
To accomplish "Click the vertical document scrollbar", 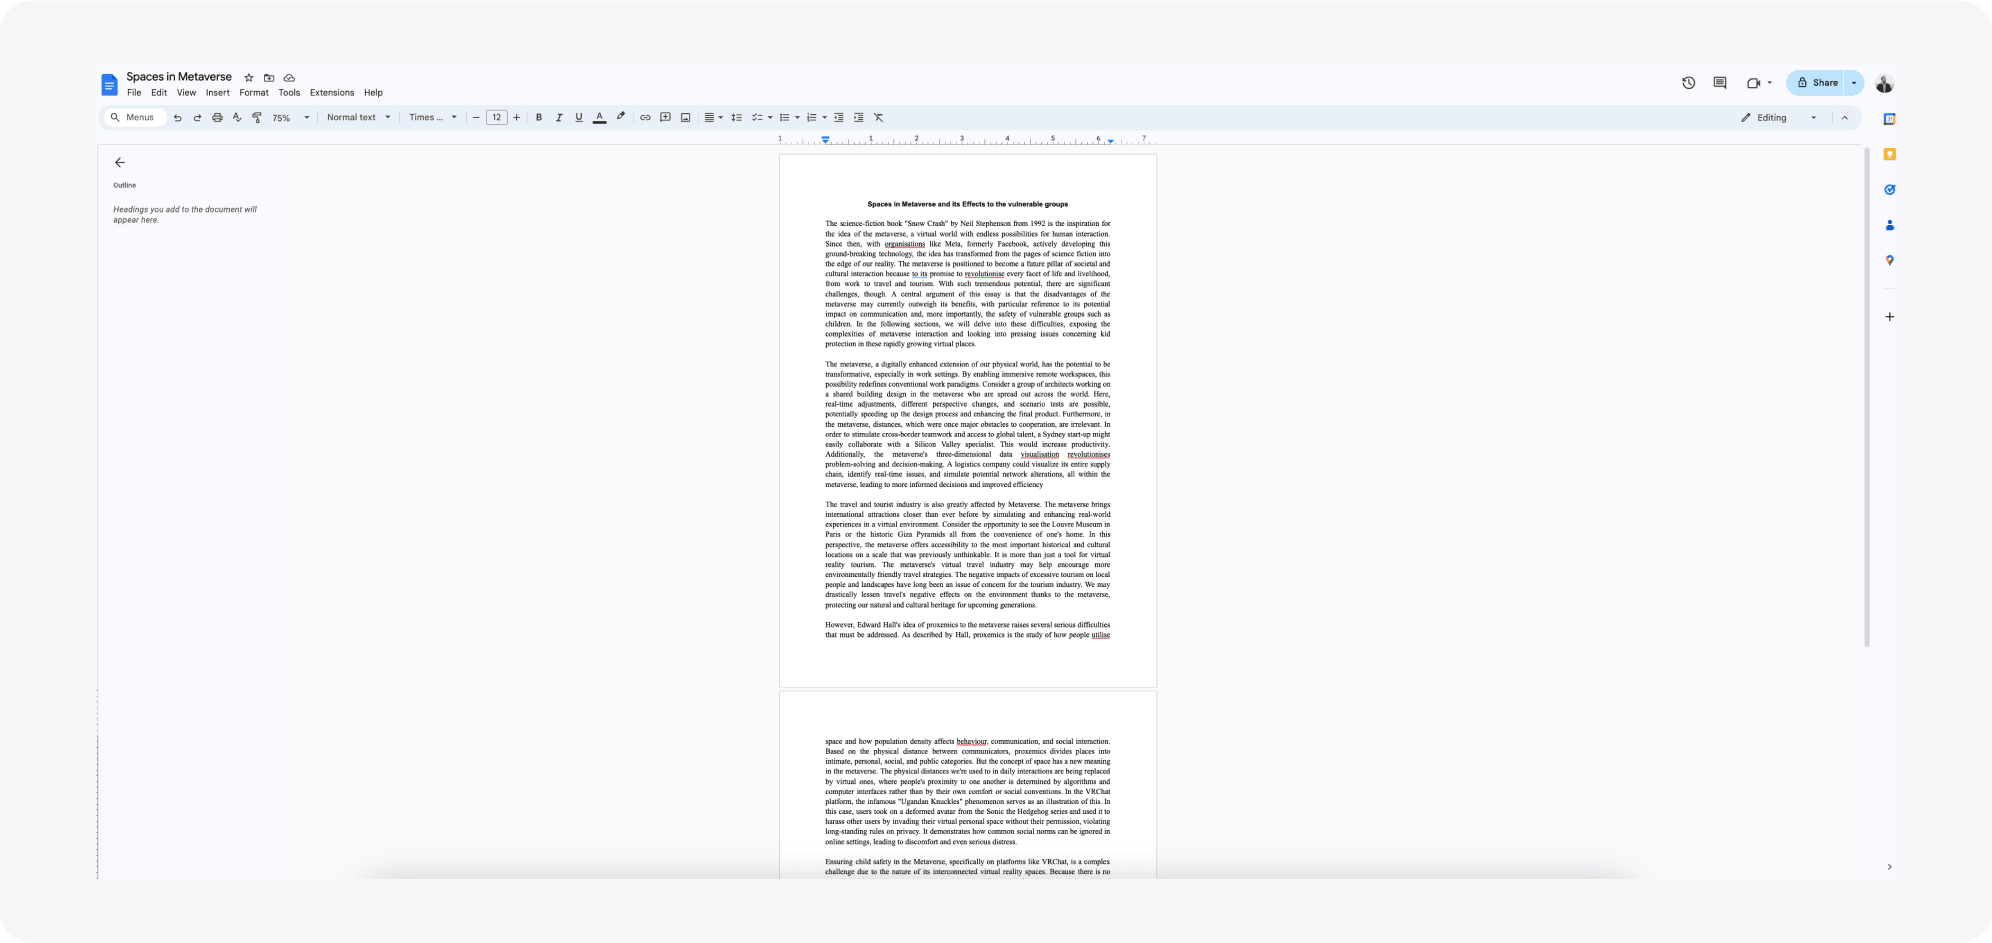I will 1866,397.
